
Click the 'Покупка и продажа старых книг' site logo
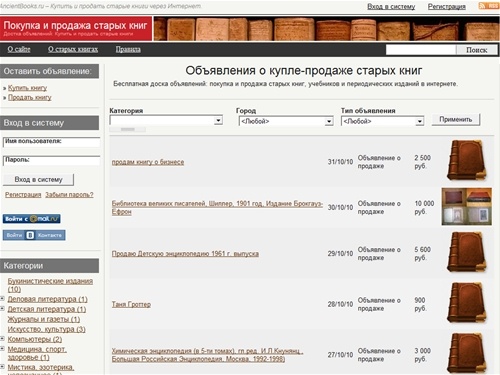point(76,28)
